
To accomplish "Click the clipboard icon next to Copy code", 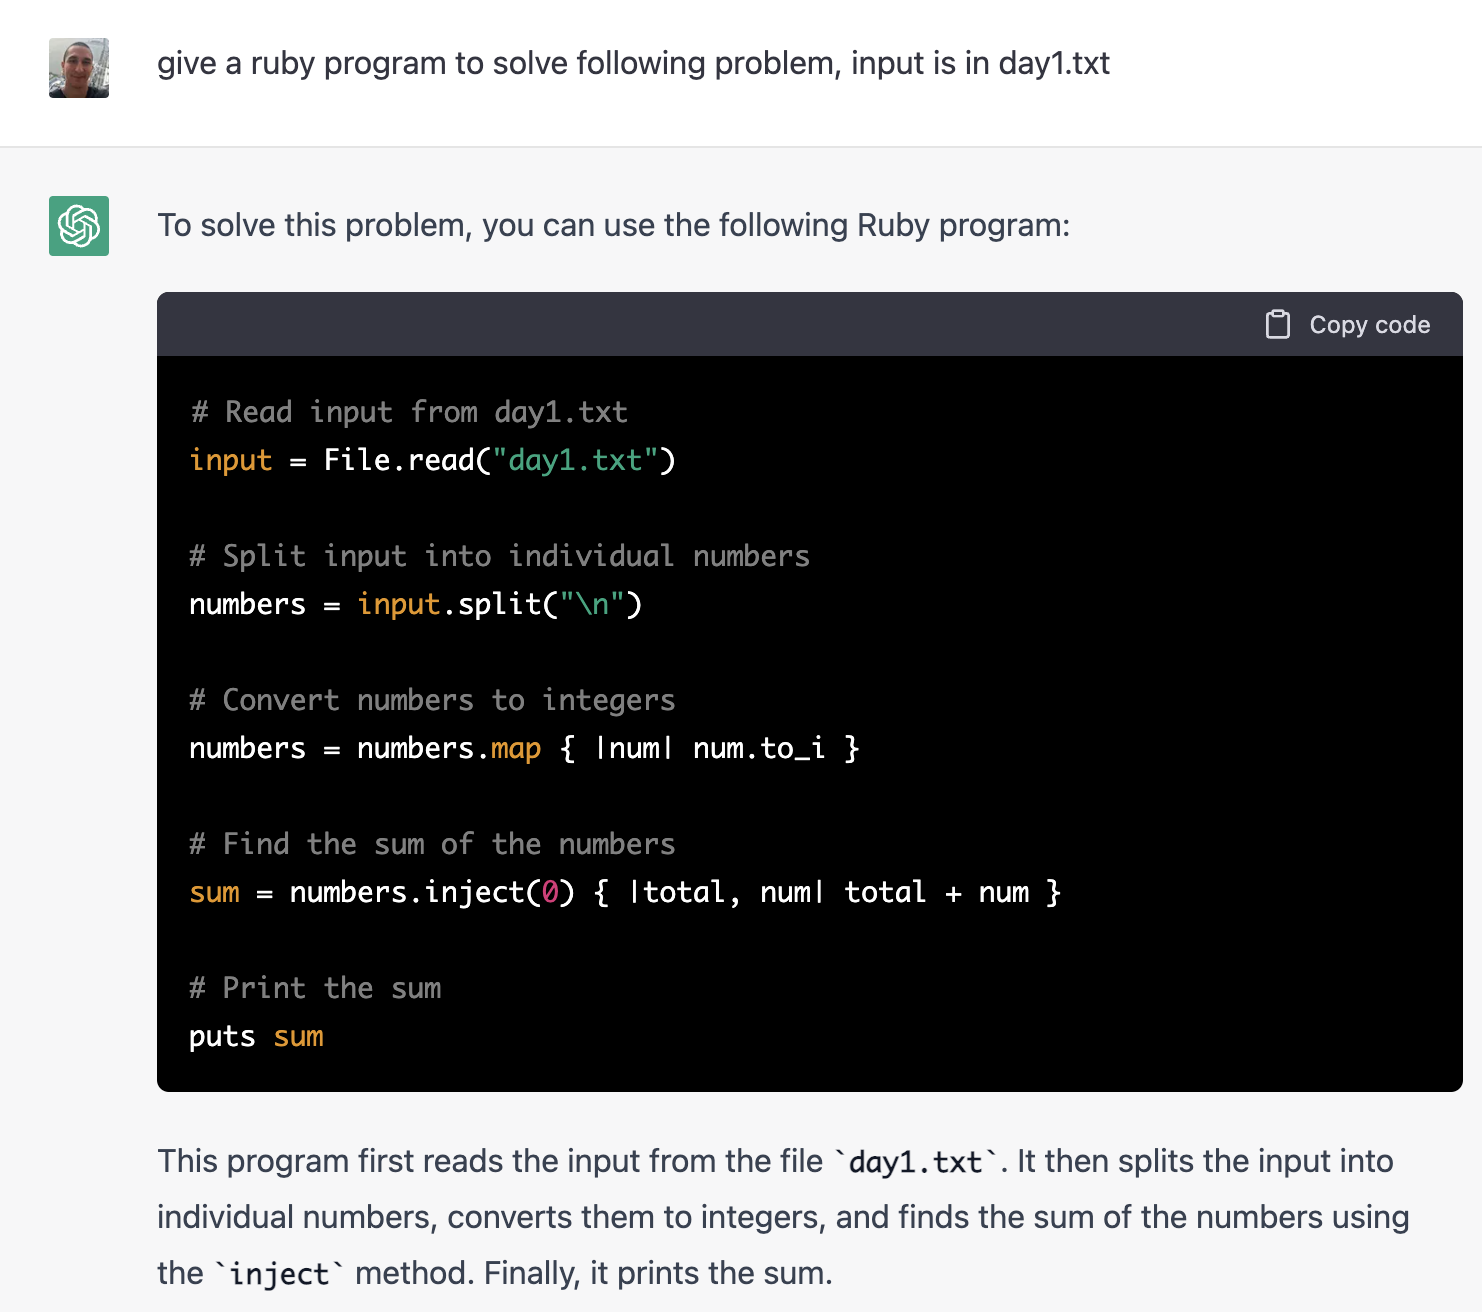I will 1278,324.
